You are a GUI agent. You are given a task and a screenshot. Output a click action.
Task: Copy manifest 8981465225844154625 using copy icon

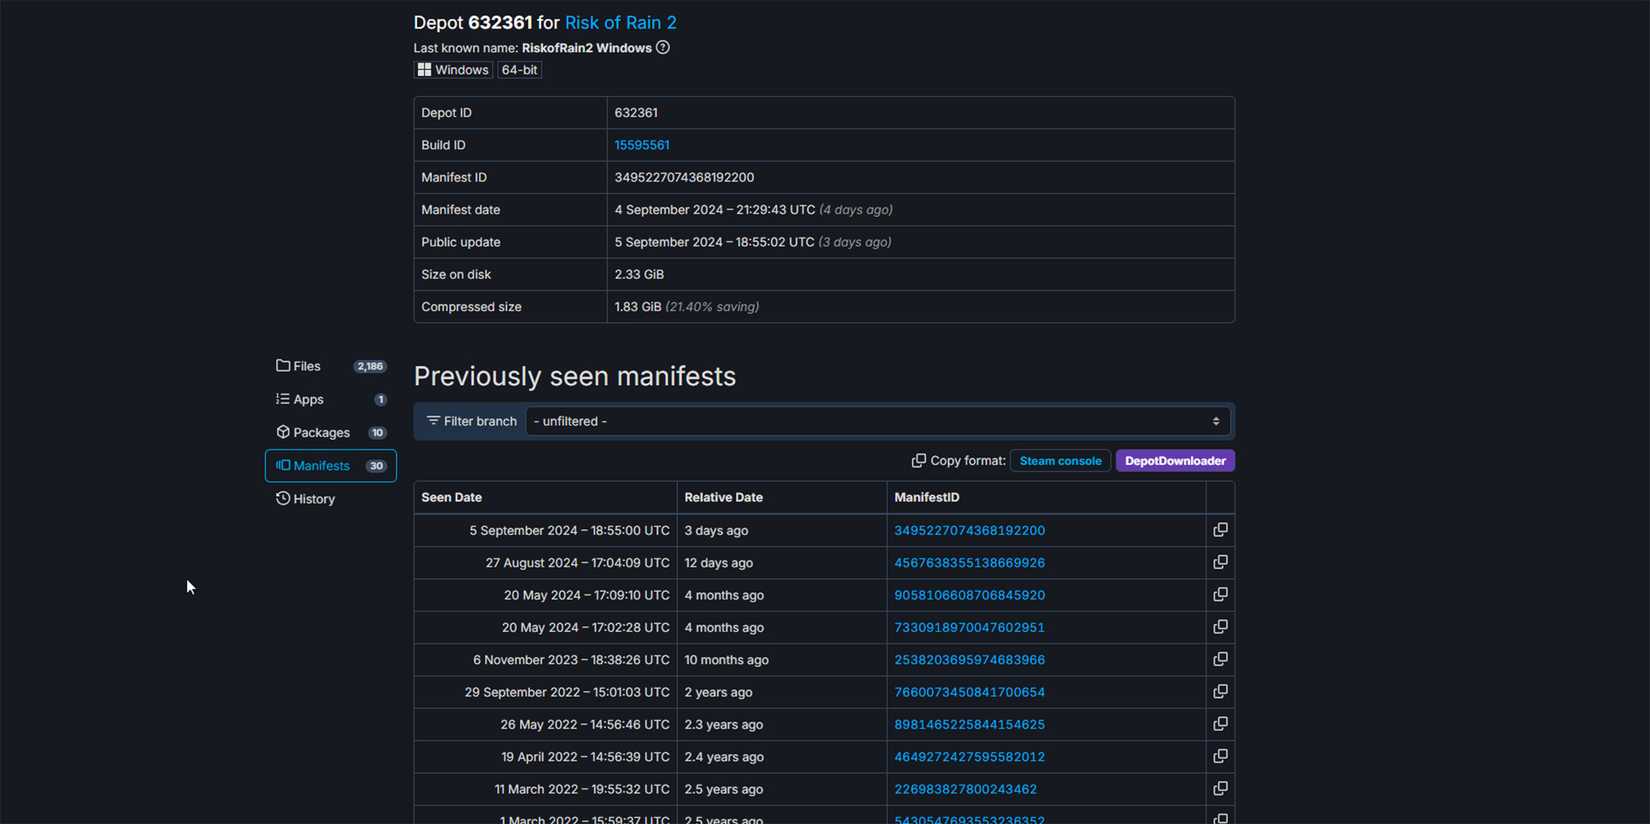click(1220, 724)
